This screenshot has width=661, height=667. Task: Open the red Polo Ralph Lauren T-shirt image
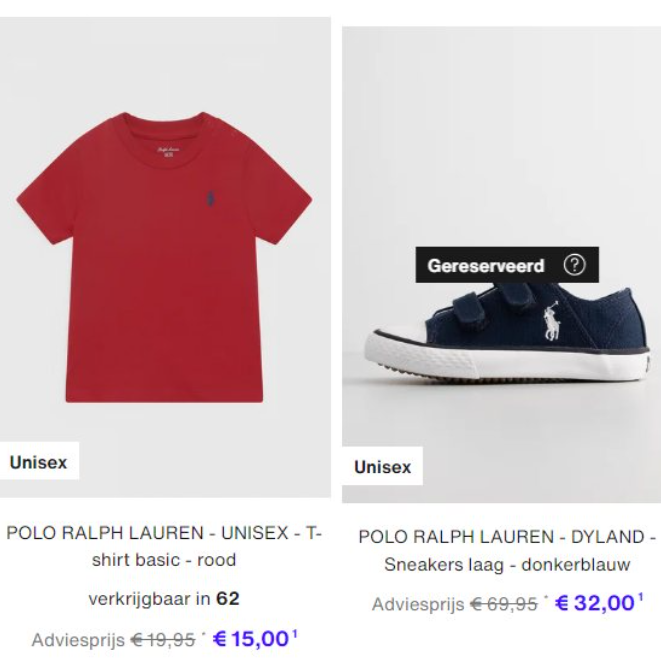tap(165, 257)
